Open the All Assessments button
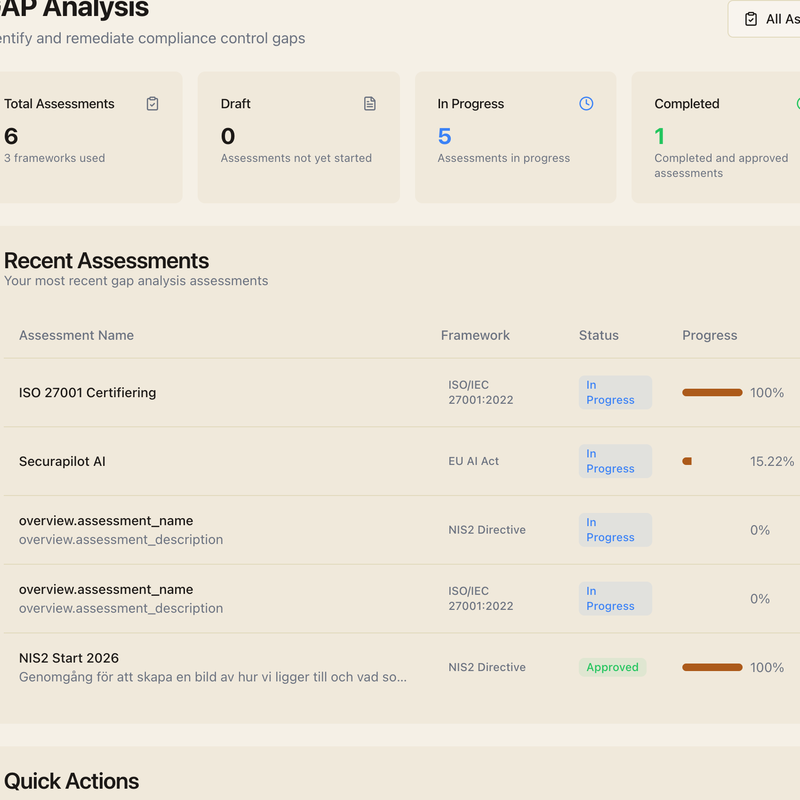 pyautogui.click(x=764, y=19)
